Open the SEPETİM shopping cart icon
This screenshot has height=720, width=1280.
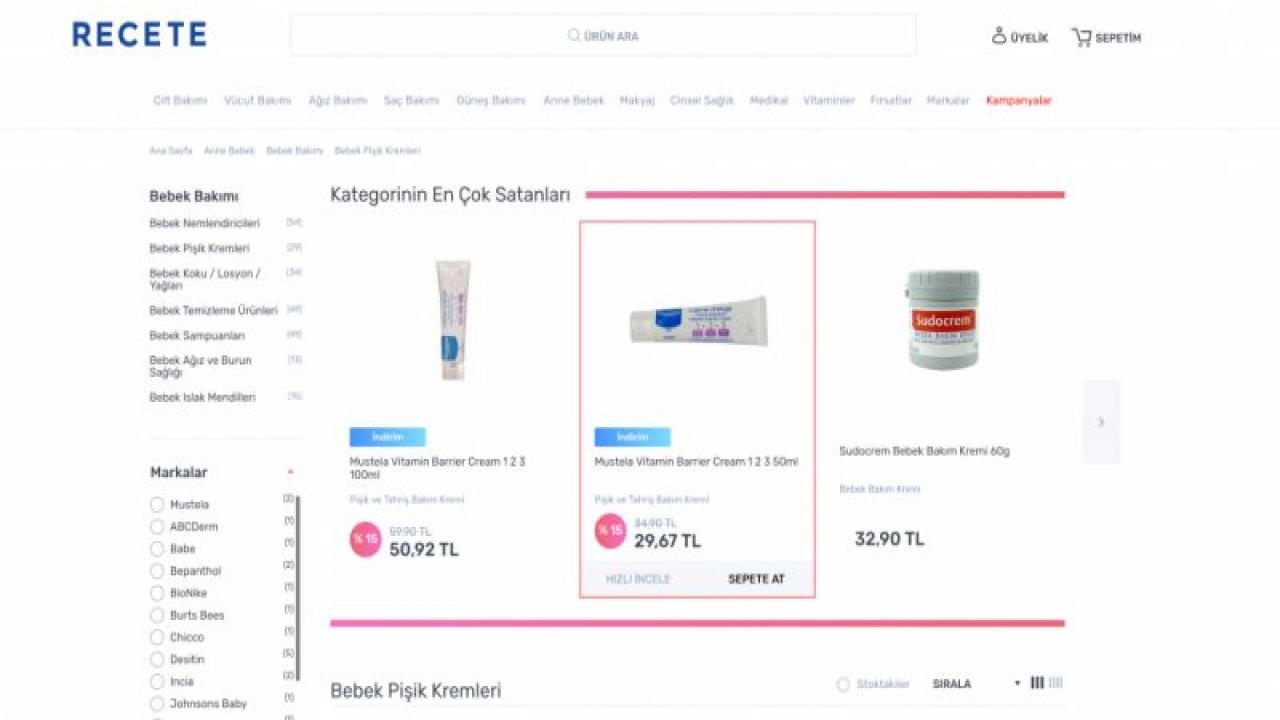click(1081, 37)
